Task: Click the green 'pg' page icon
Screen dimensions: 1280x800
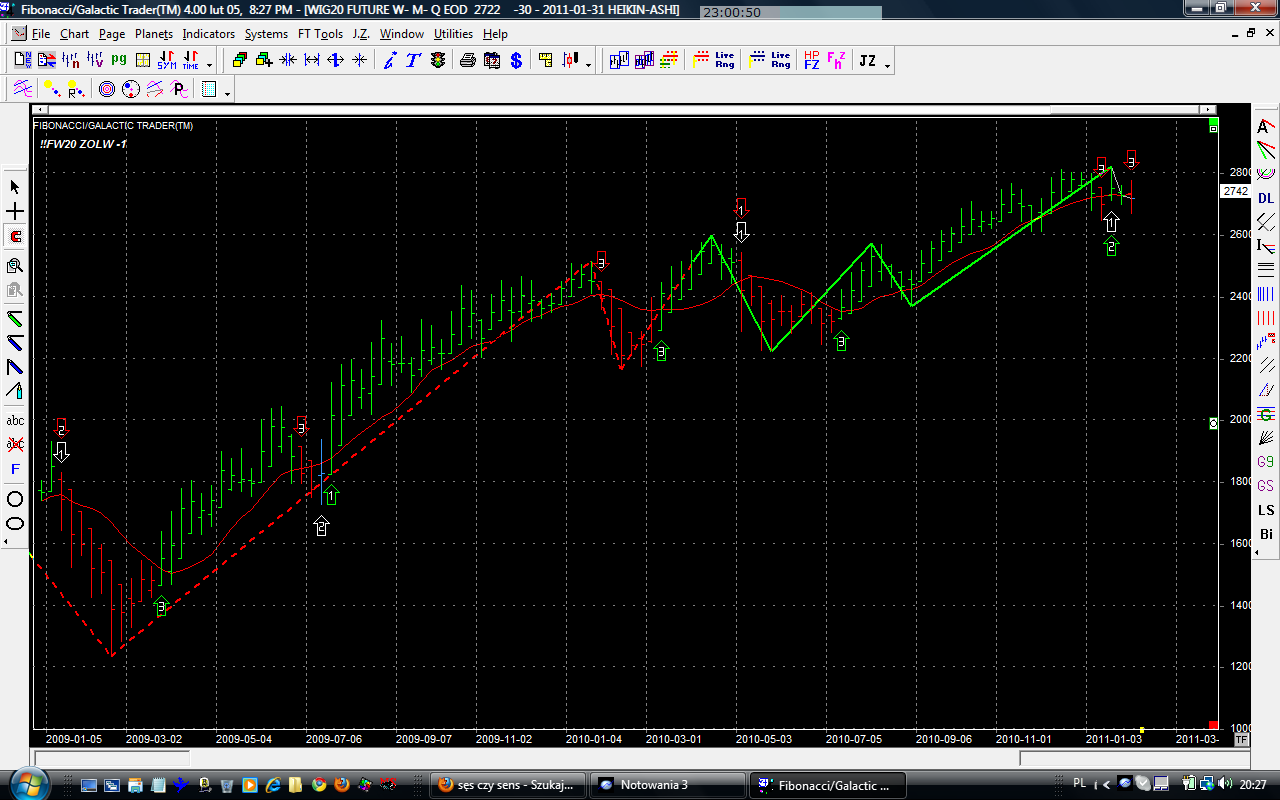Action: pos(118,61)
